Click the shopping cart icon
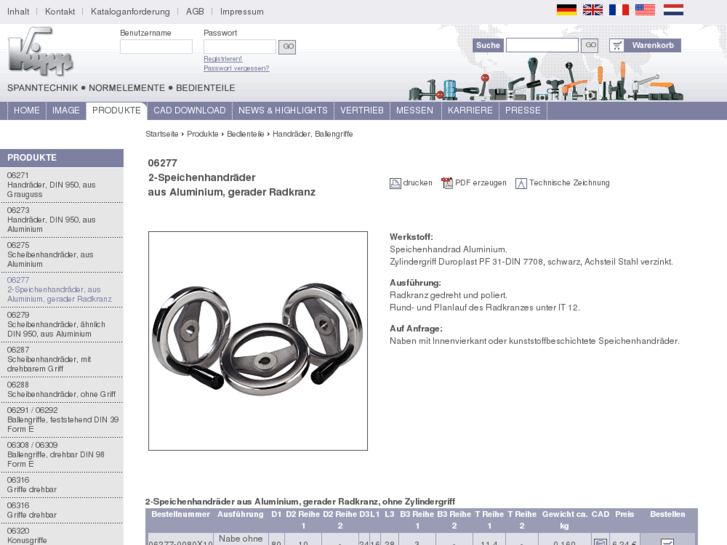 pos(617,45)
